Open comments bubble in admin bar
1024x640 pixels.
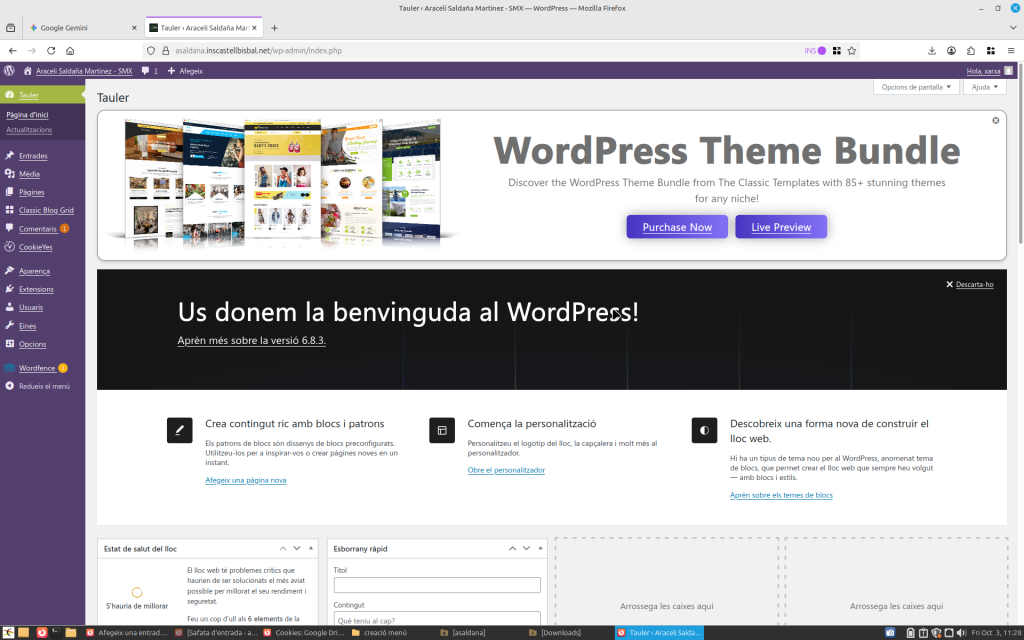[149, 71]
